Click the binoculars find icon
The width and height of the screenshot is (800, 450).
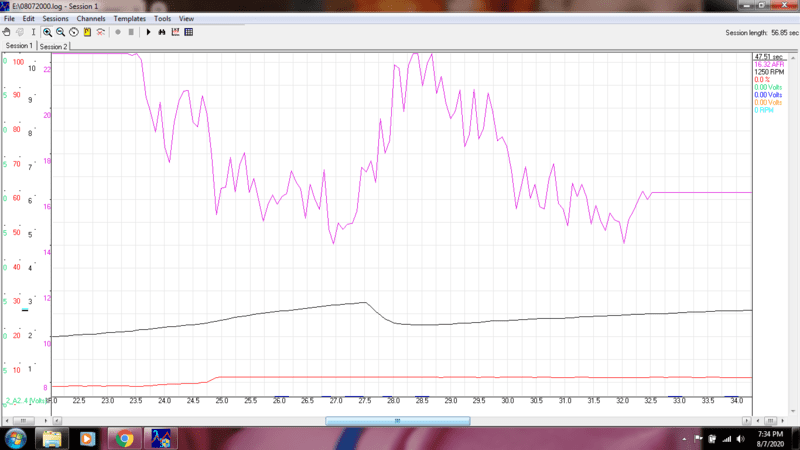(x=162, y=32)
